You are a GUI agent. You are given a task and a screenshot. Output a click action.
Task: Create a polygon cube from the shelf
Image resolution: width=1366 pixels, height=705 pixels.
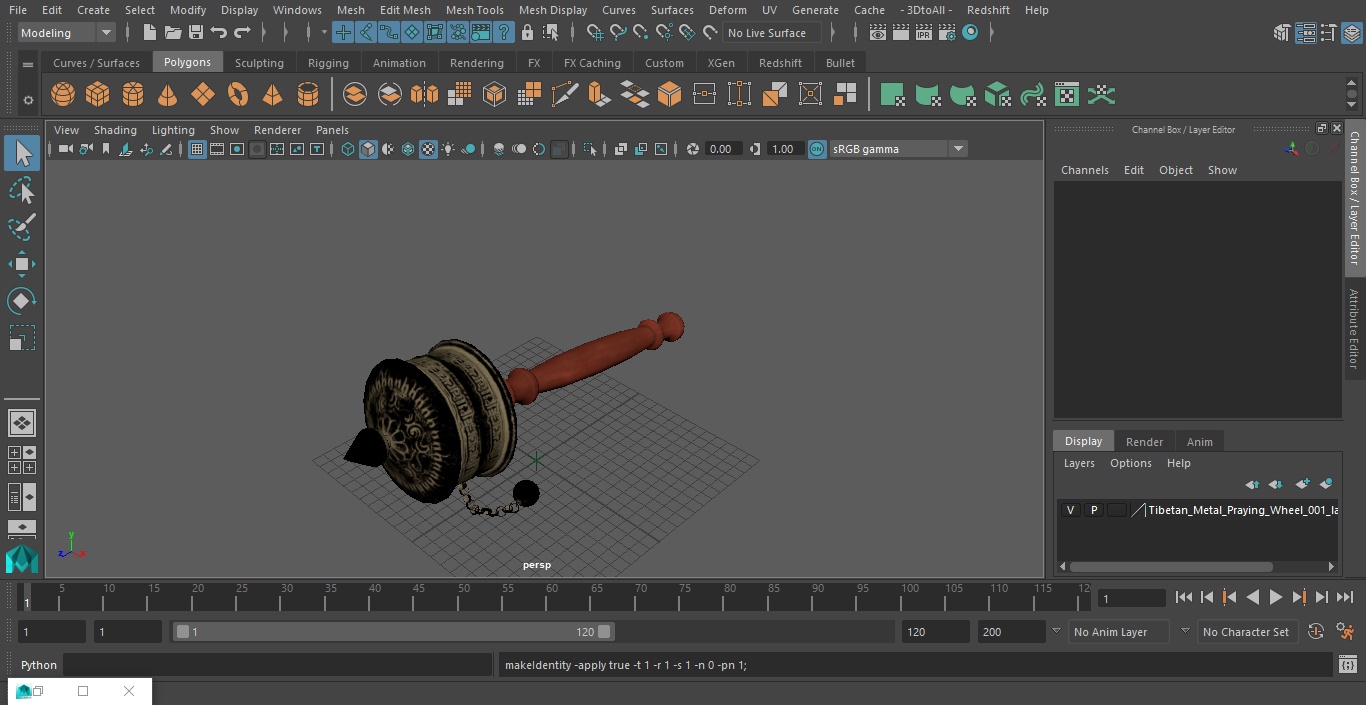98,95
